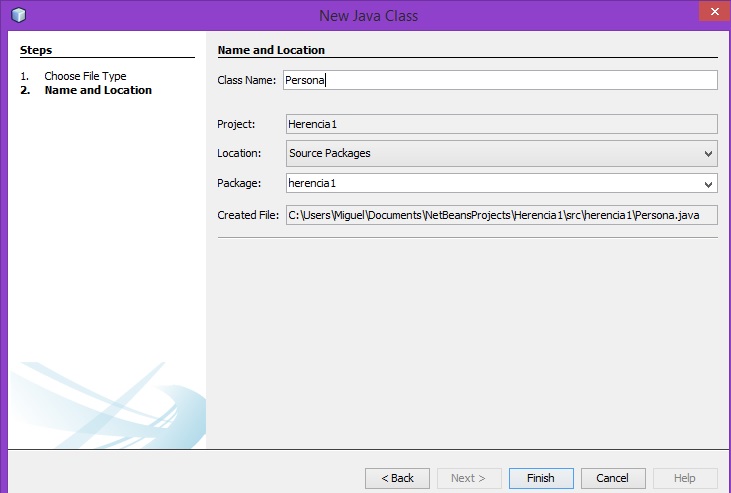Viewport: 731px width, 493px height.
Task: Click the Class Name label
Action: (x=246, y=80)
